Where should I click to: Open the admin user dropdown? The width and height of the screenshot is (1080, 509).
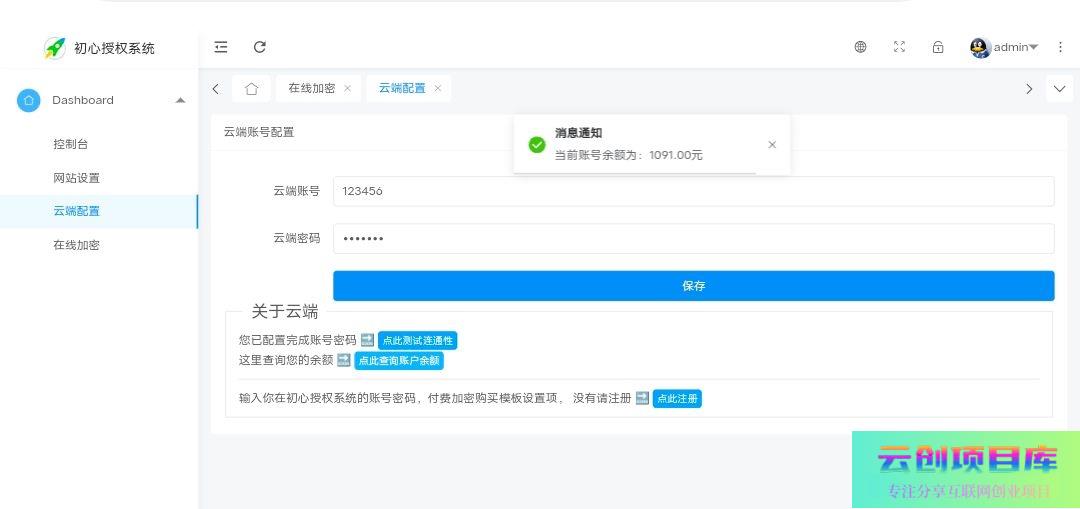1005,47
